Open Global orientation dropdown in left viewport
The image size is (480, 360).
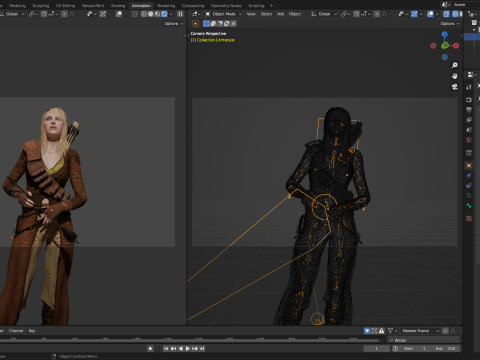coord(13,14)
